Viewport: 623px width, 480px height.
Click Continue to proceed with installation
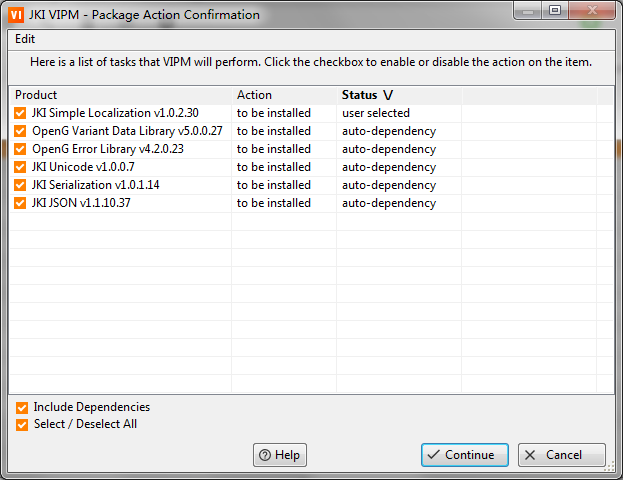[464, 455]
